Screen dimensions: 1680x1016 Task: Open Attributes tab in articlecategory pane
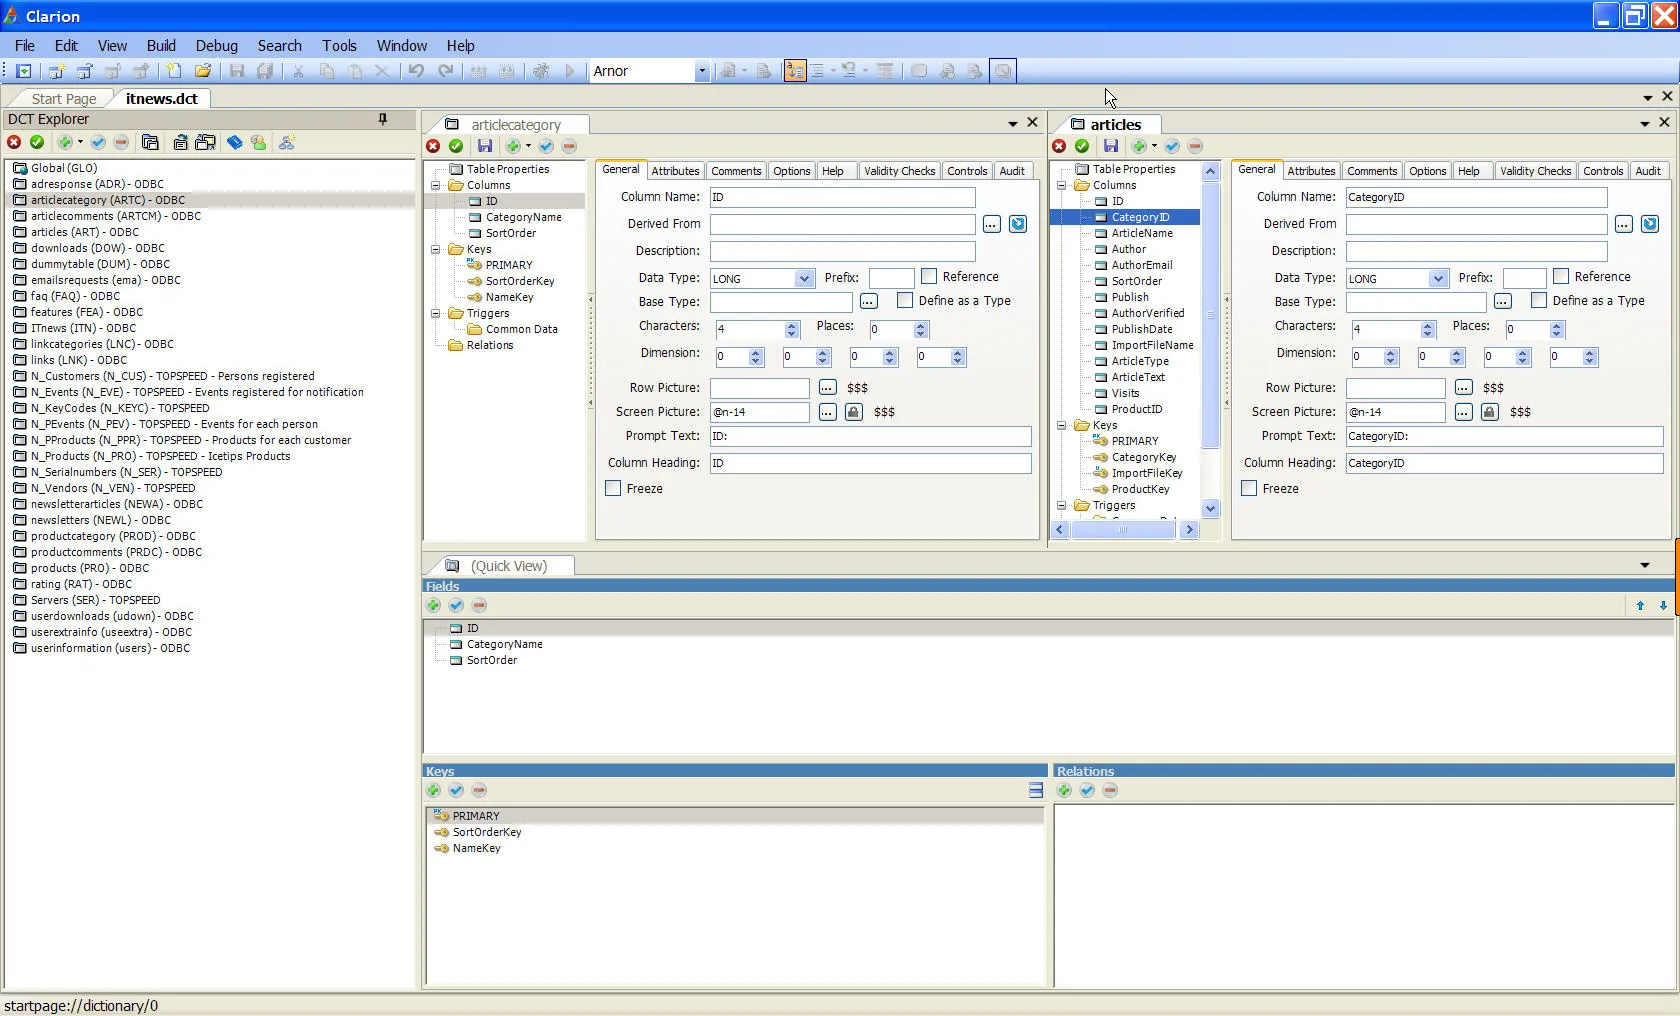tap(676, 171)
